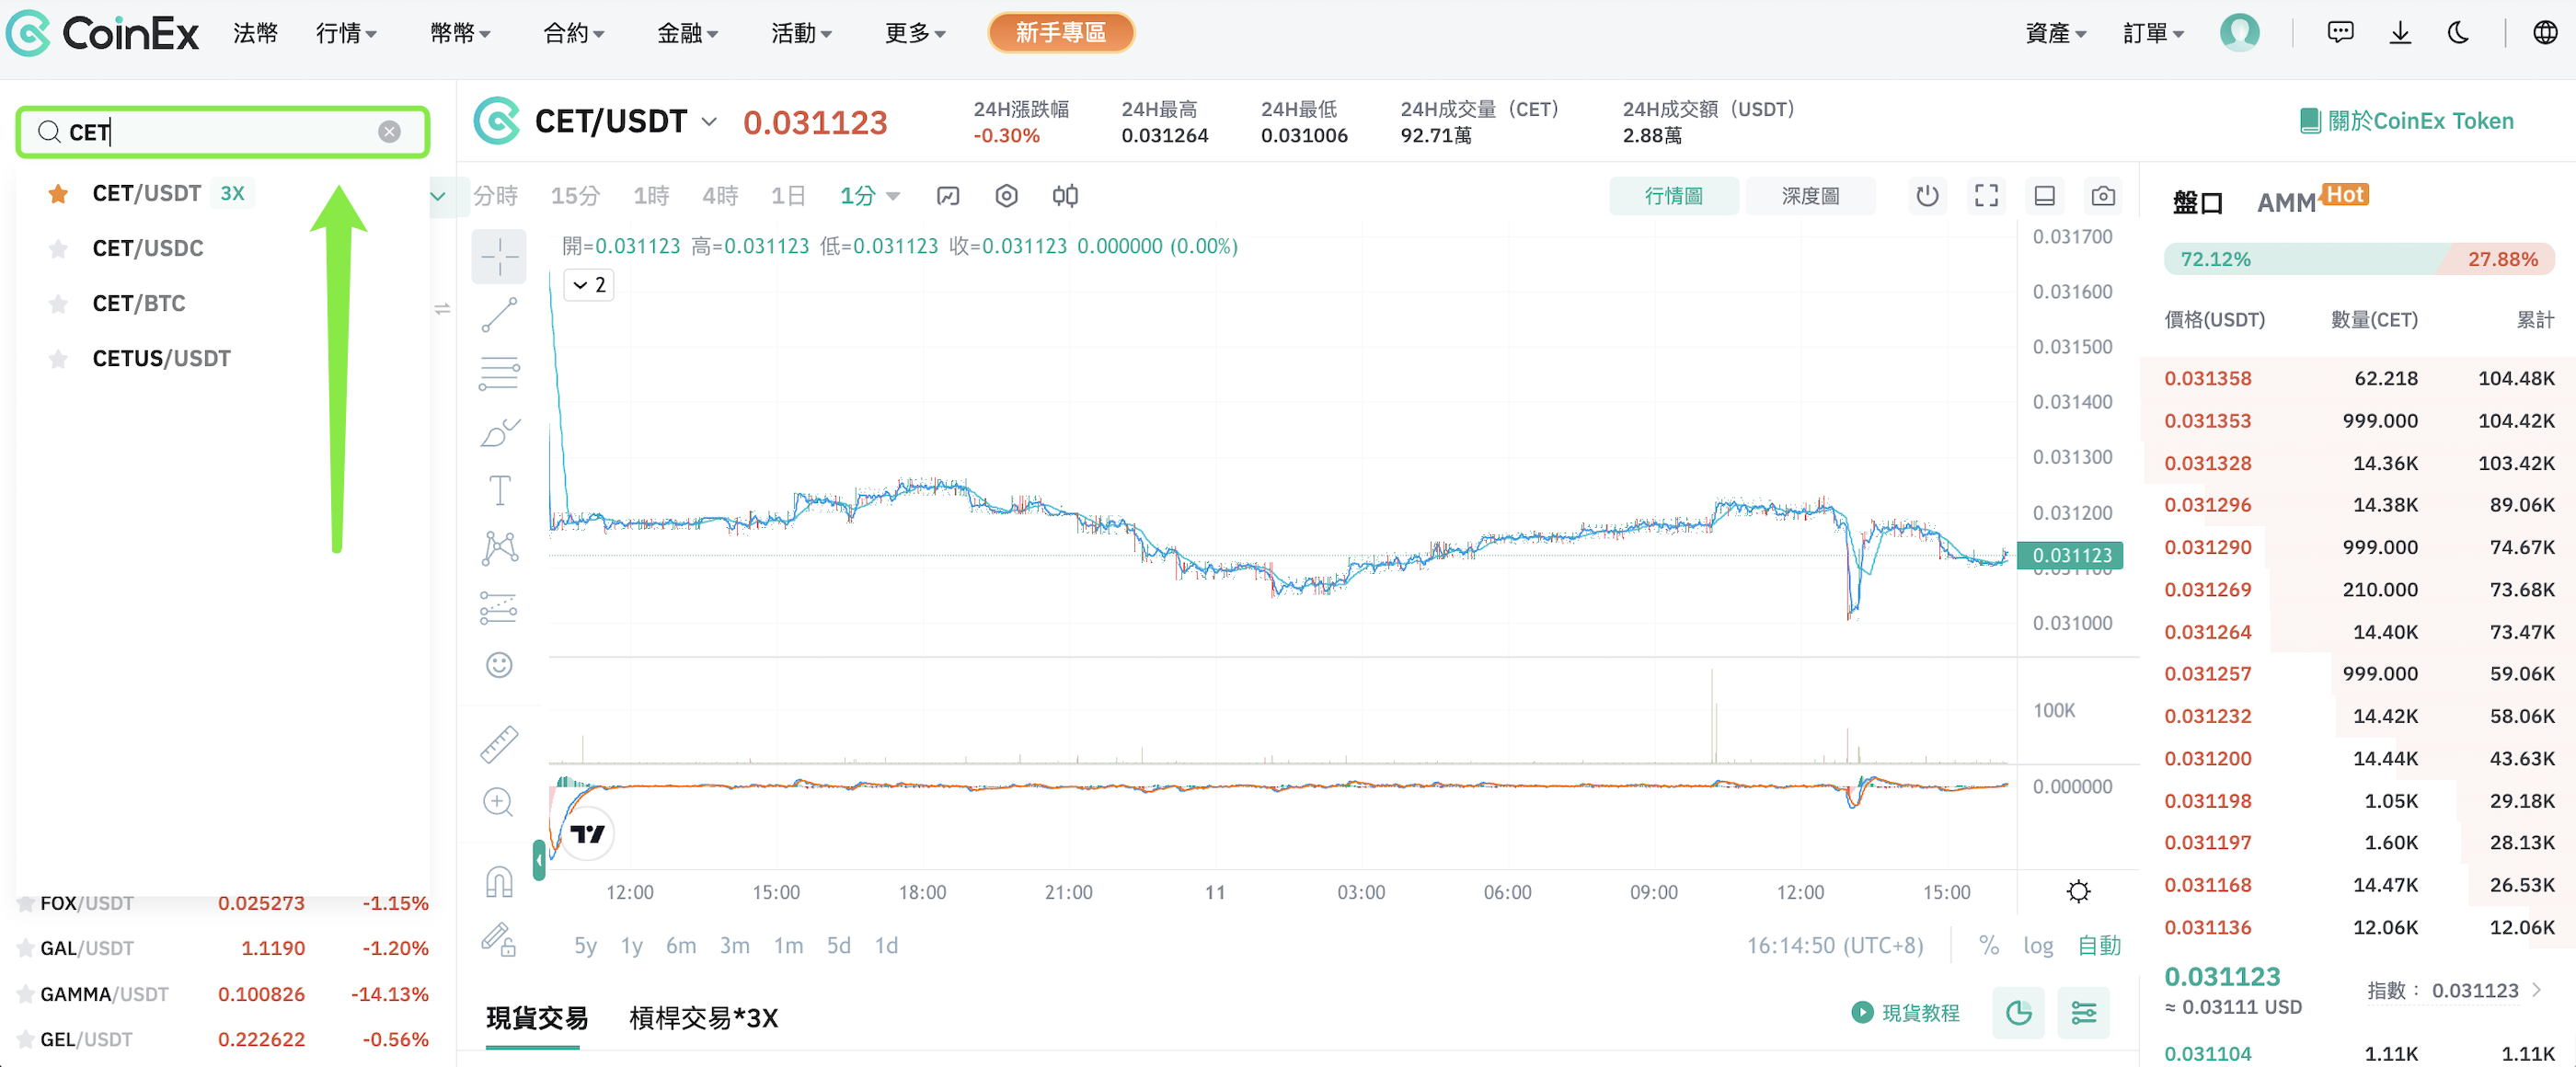Clear the search field with X
This screenshot has height=1067, width=2576.
tap(389, 132)
